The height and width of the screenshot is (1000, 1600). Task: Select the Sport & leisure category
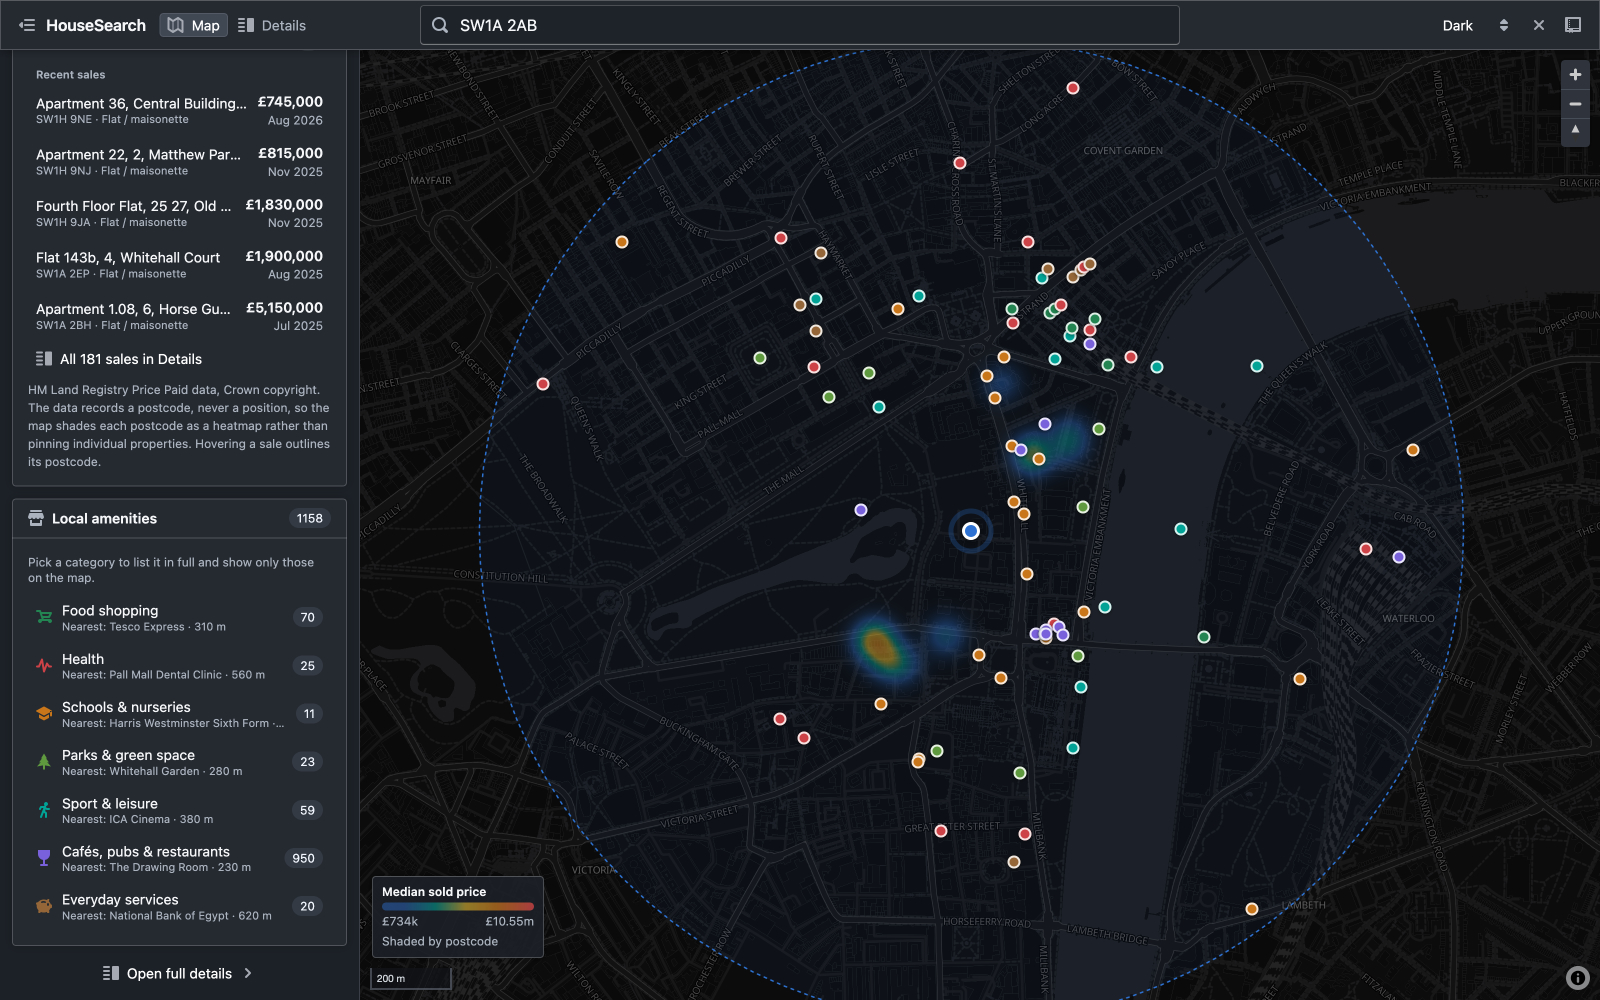179,810
